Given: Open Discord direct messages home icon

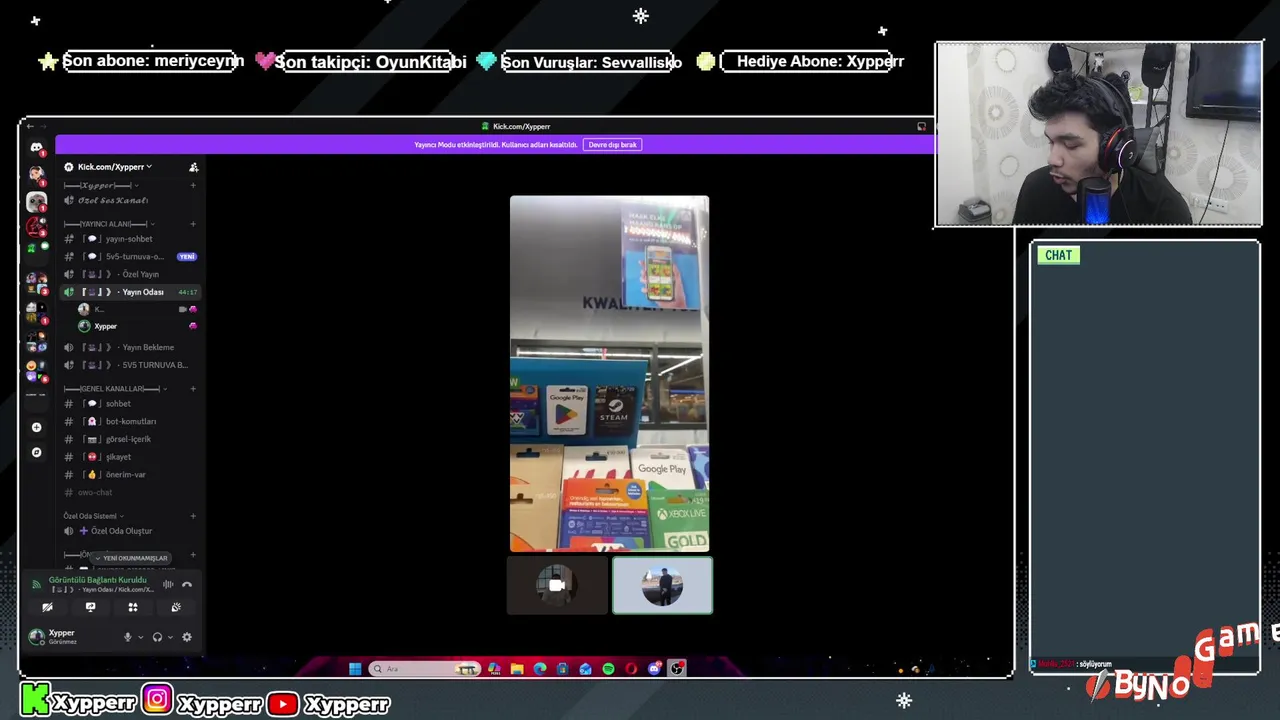Looking at the screenshot, I should [36, 148].
